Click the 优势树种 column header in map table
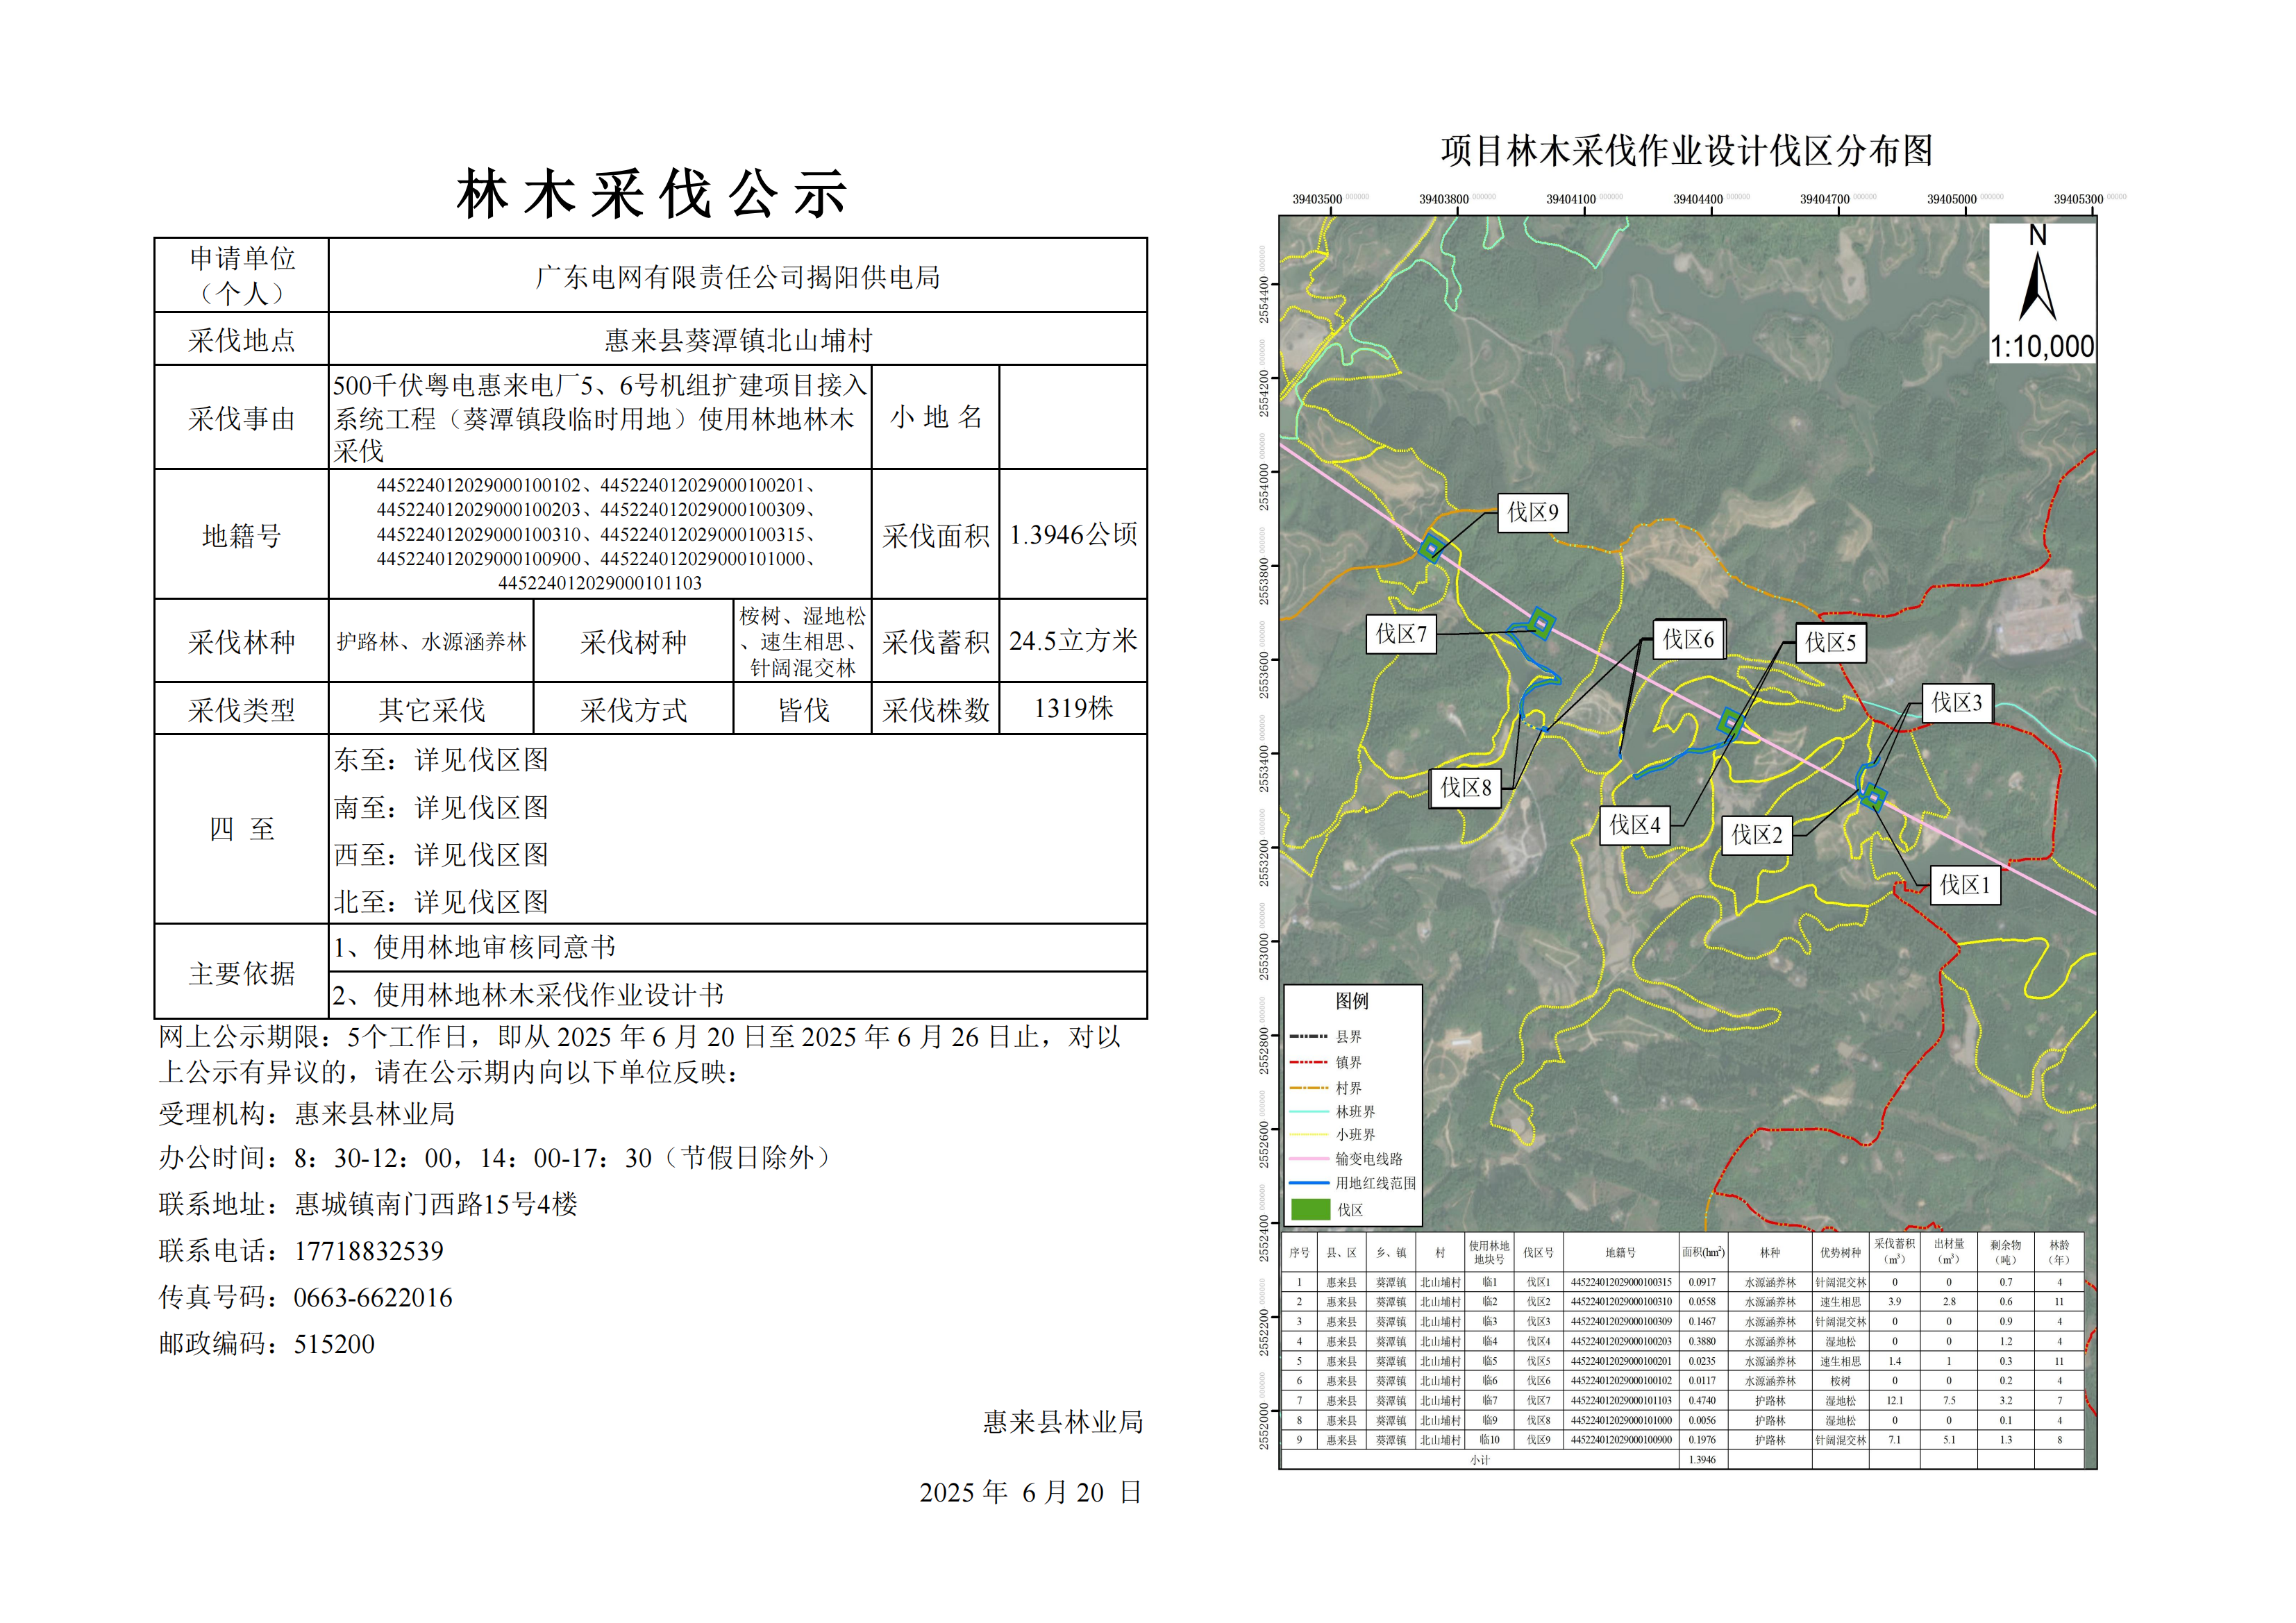The width and height of the screenshot is (2296, 1623). tap(1840, 1253)
